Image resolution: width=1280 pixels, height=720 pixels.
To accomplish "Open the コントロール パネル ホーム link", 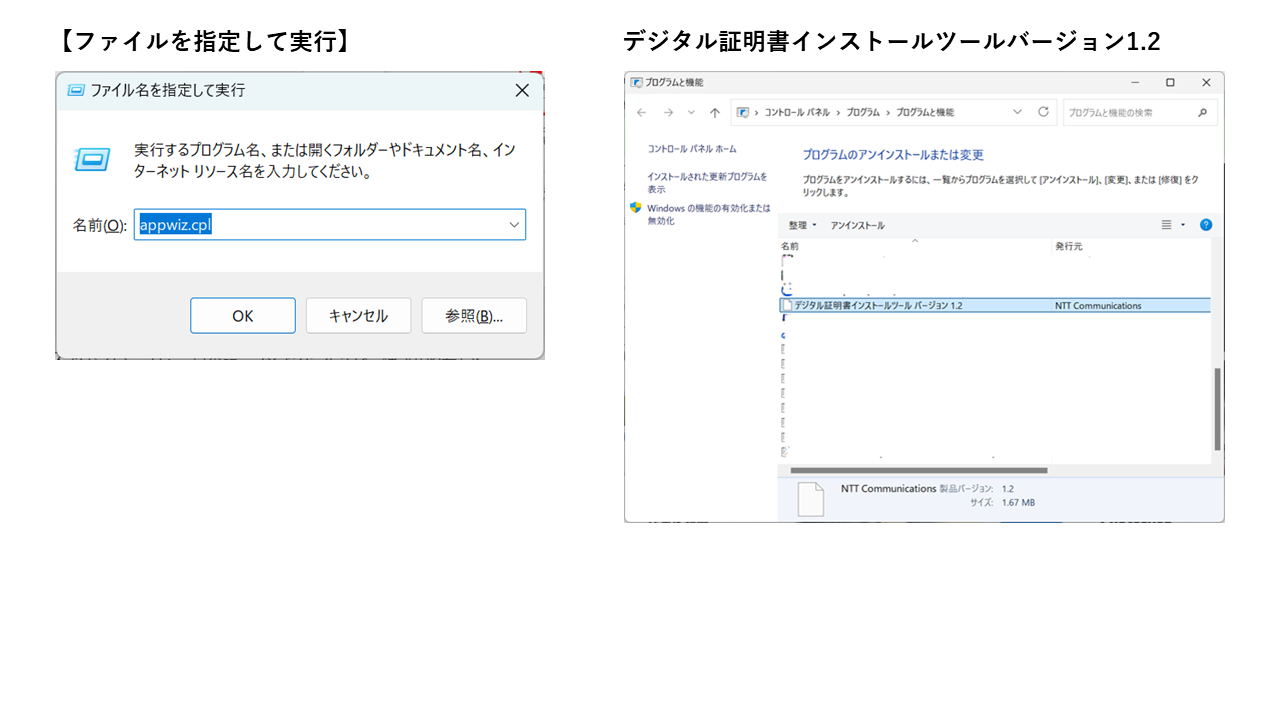I will (x=691, y=149).
